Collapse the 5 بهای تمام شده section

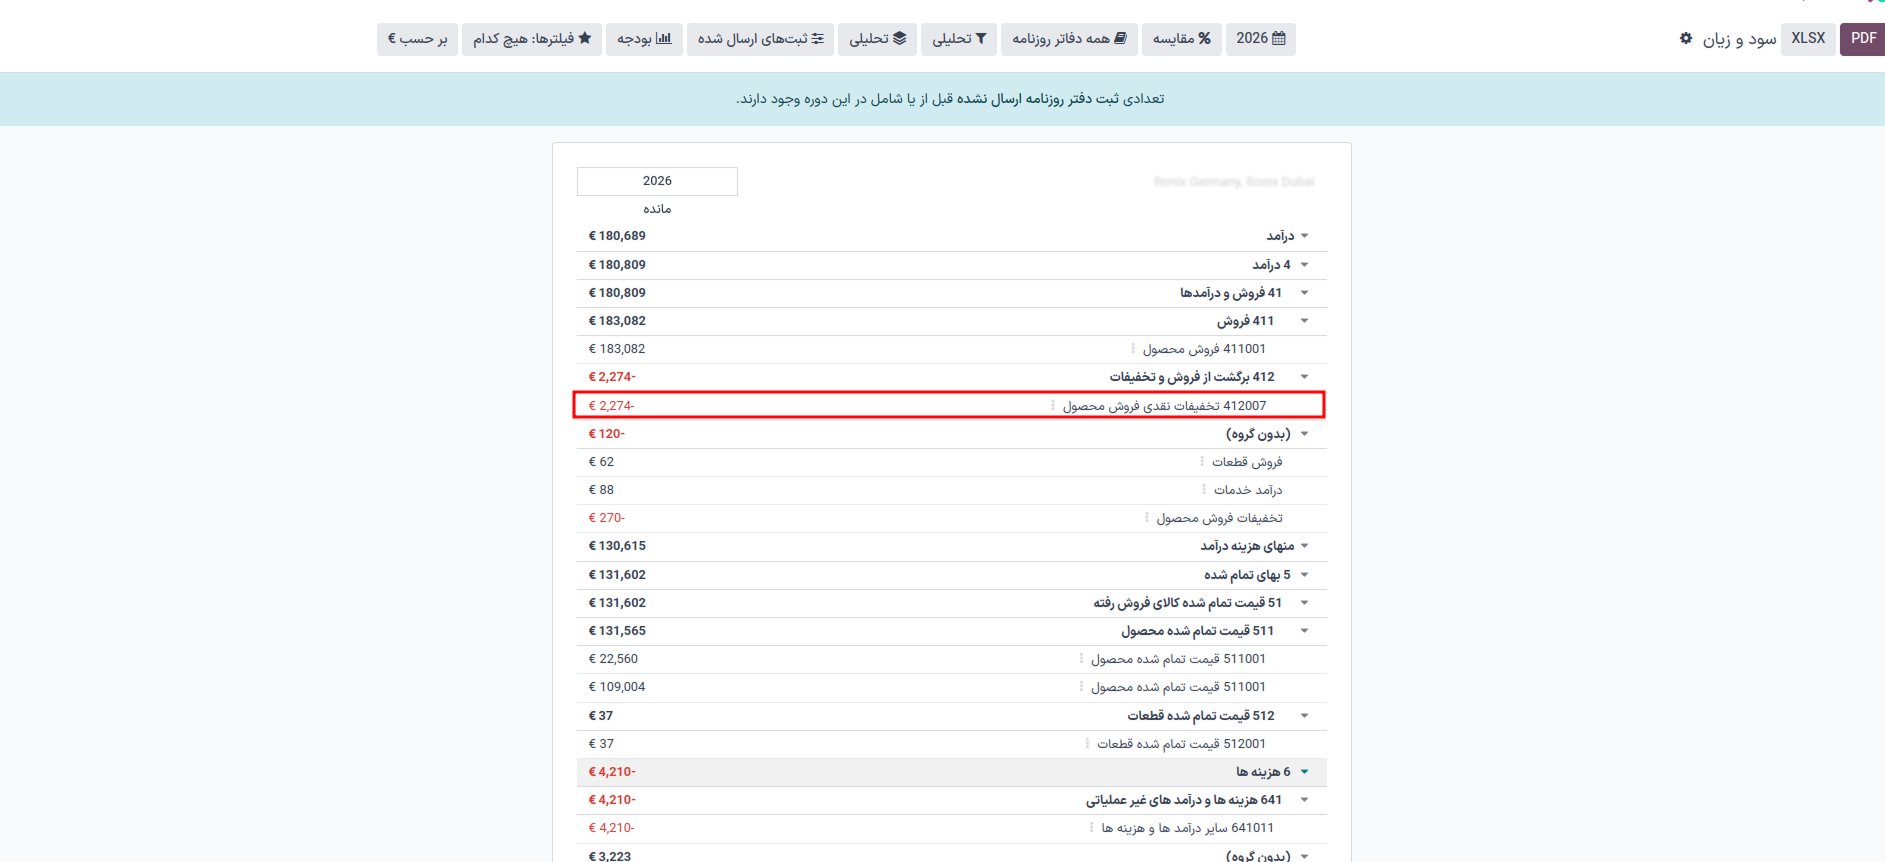point(1304,575)
